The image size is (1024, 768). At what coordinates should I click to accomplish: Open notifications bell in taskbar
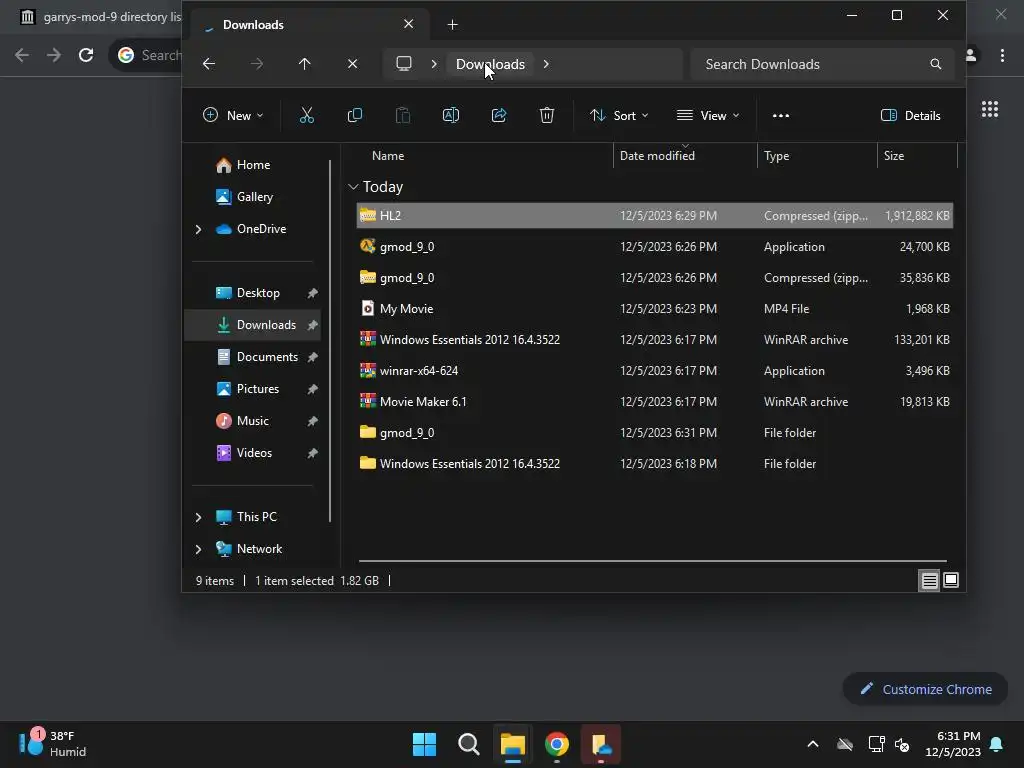point(997,744)
